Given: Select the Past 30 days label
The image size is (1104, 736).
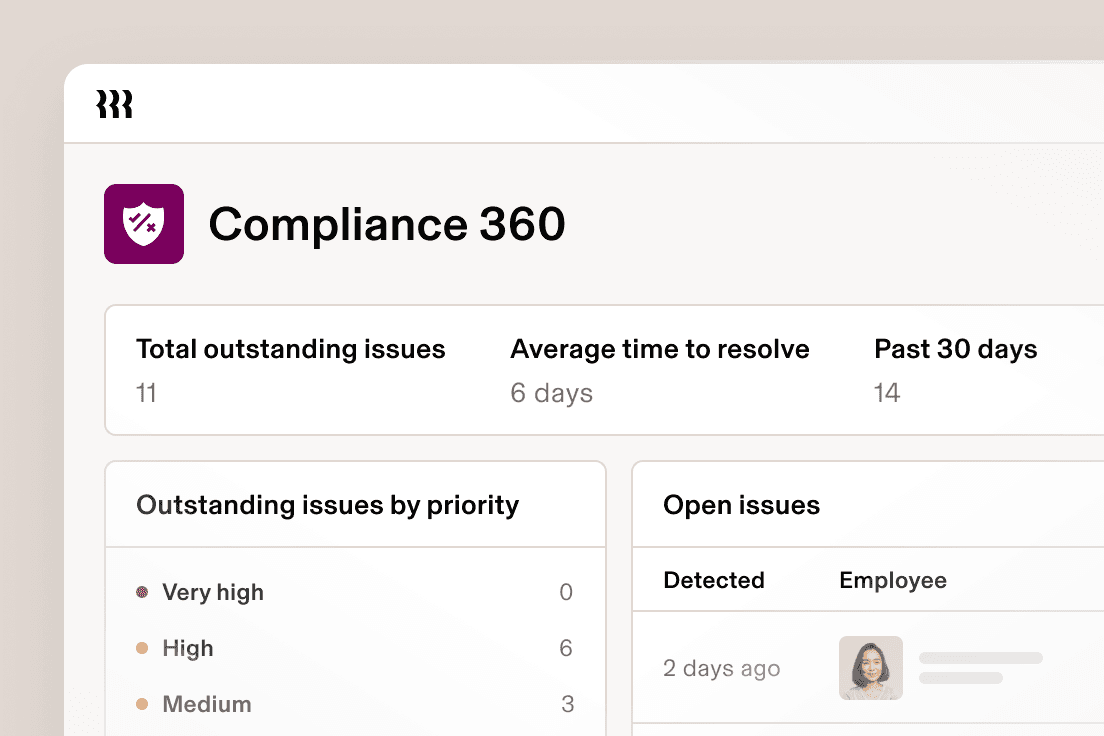Looking at the screenshot, I should (x=955, y=349).
